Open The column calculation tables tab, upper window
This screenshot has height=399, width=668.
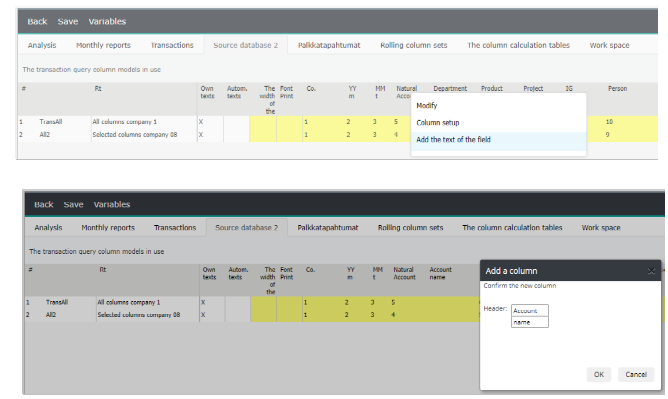518,45
